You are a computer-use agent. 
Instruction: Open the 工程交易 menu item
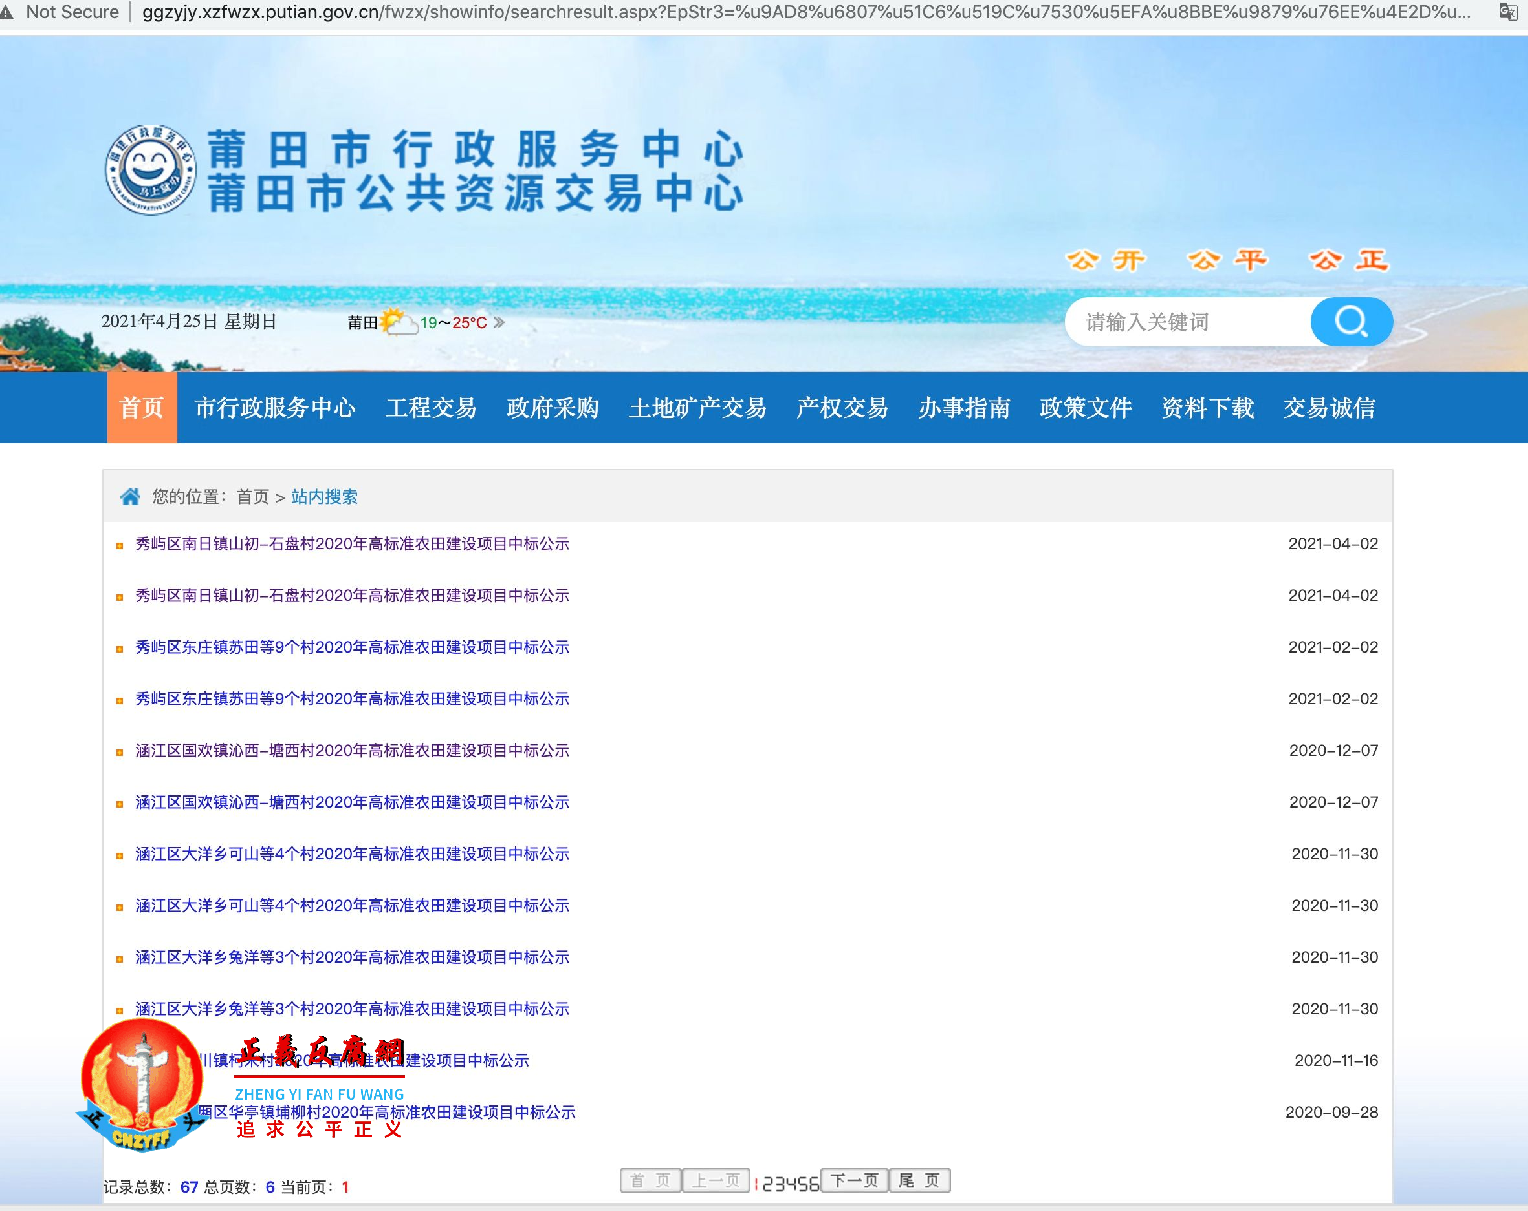pos(431,408)
